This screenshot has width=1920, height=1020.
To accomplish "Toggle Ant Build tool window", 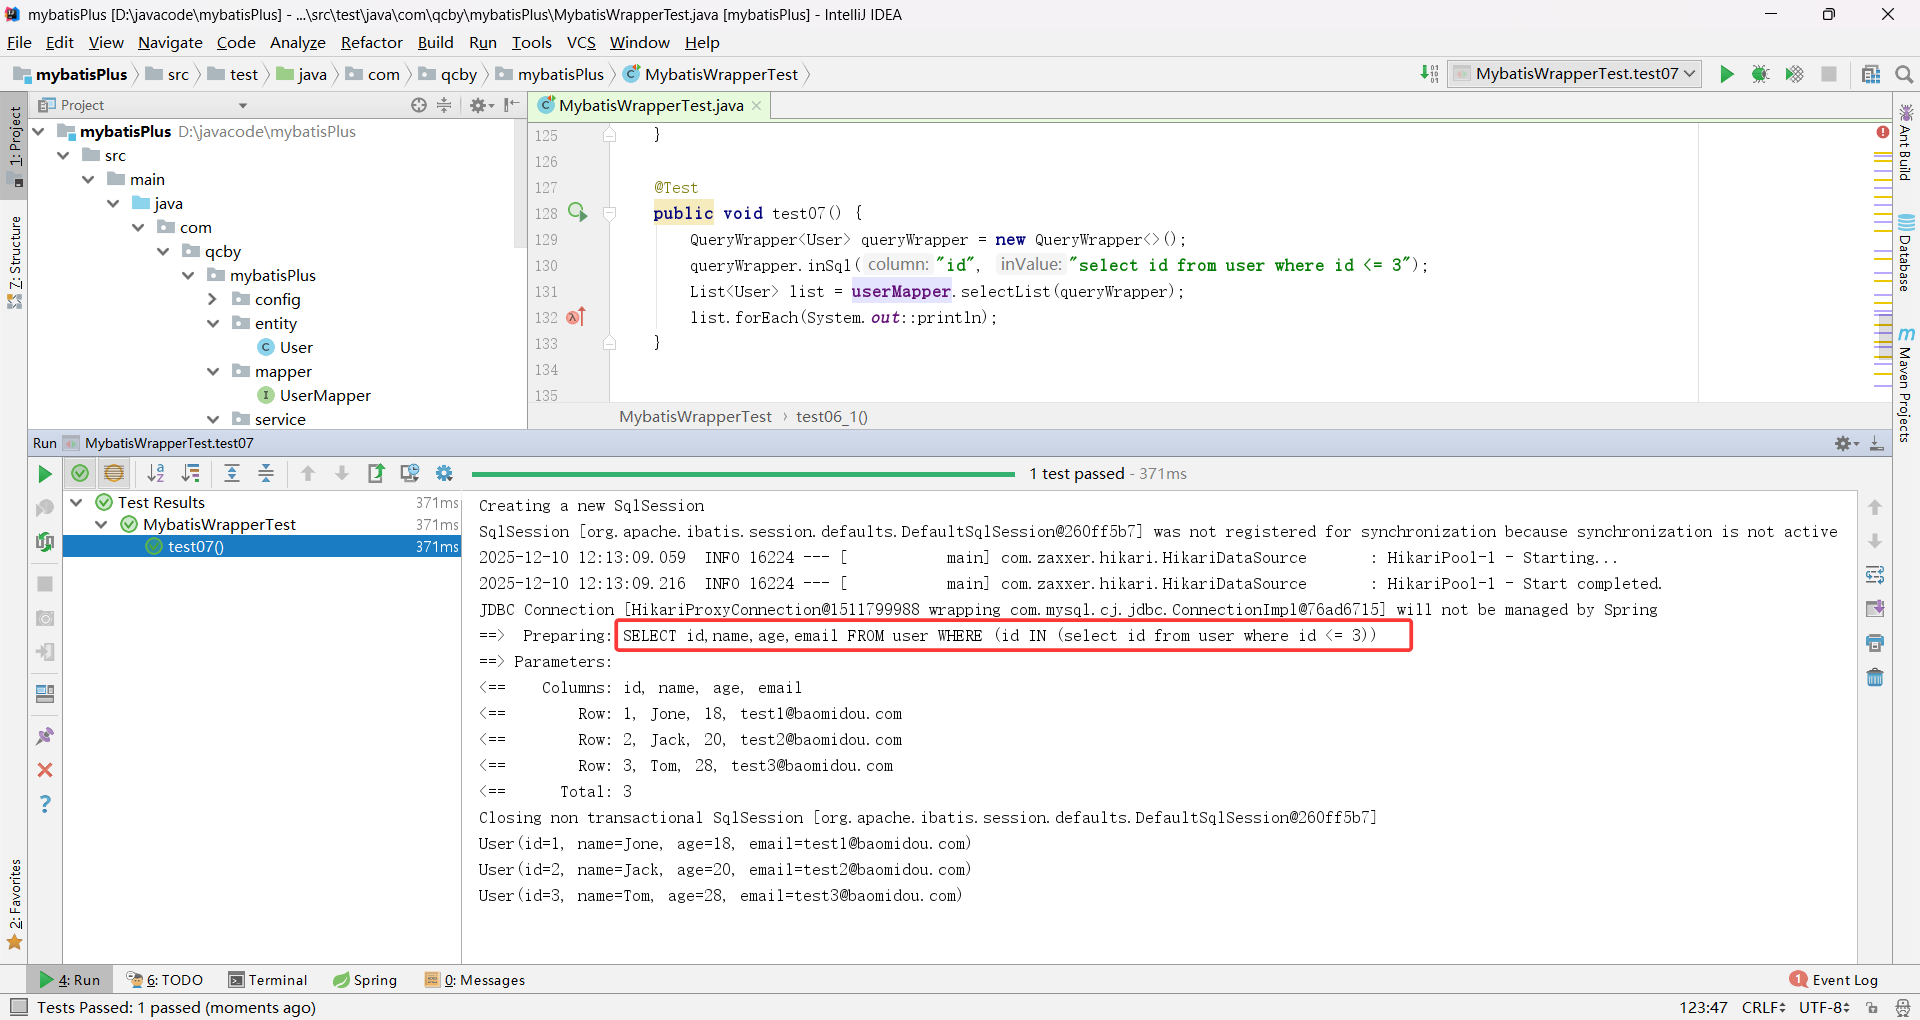I will point(1906,143).
